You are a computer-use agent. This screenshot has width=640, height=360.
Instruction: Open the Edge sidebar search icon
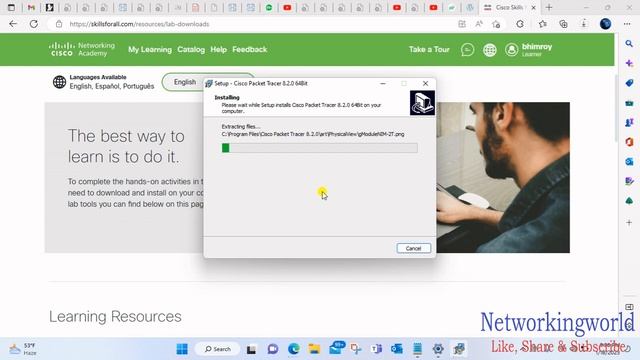[x=629, y=44]
